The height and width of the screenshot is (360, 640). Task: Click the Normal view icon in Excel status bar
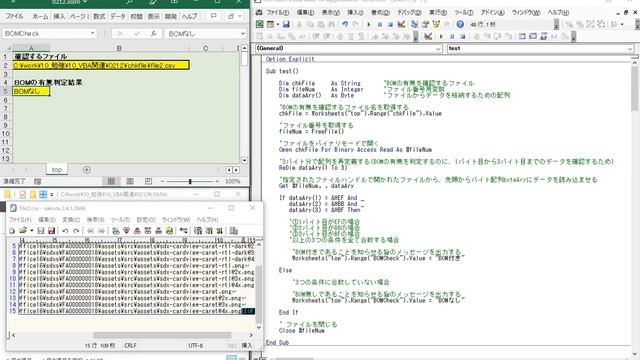(x=111, y=181)
